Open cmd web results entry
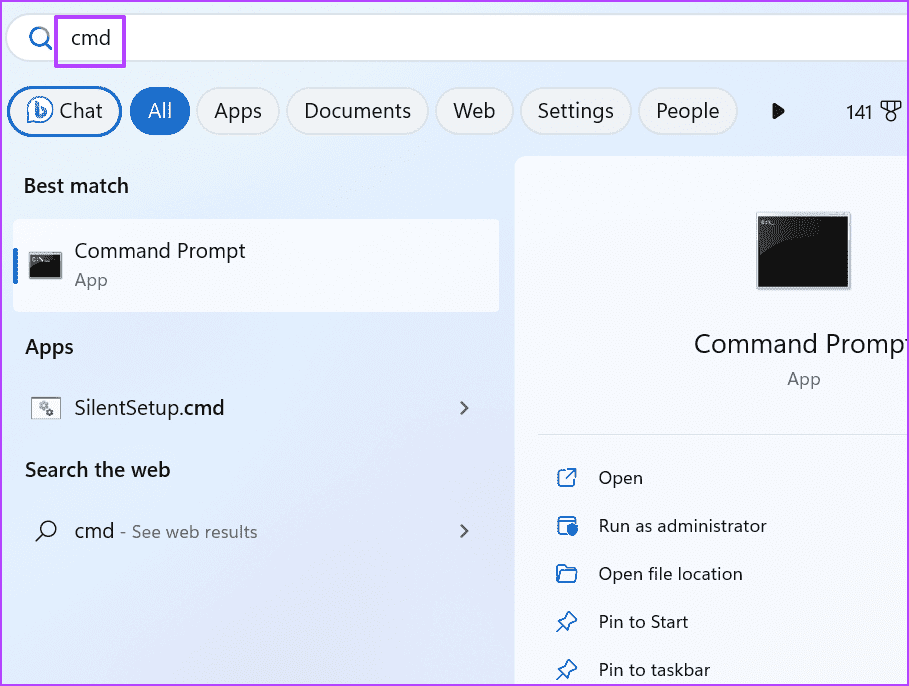Image resolution: width=909 pixels, height=686 pixels. click(x=256, y=531)
